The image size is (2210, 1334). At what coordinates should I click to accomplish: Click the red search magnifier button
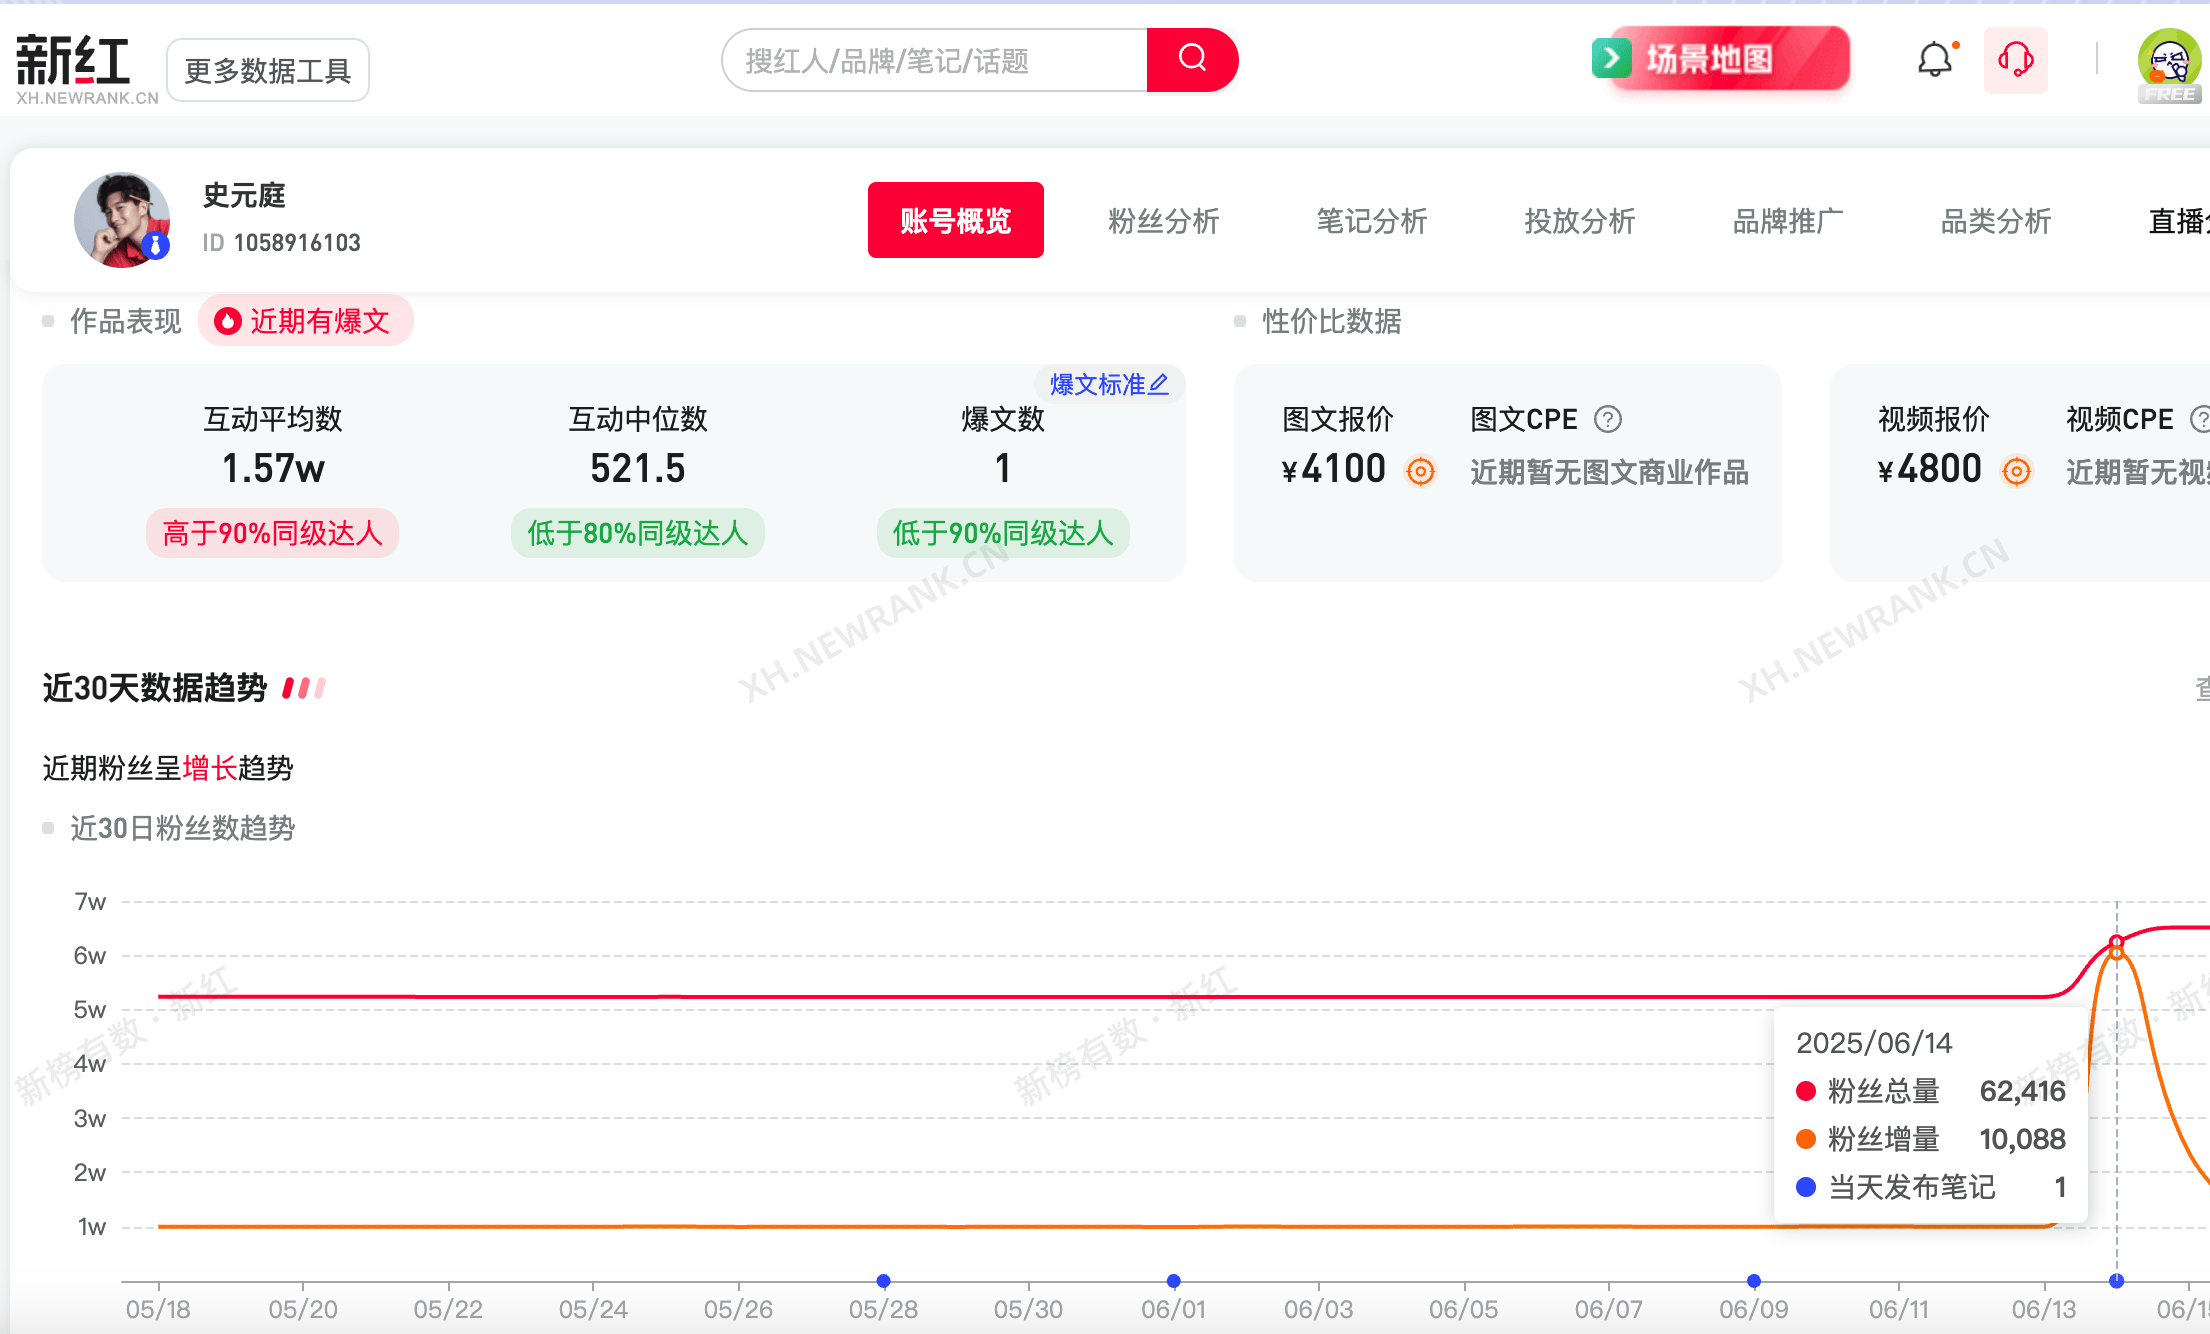tap(1192, 60)
